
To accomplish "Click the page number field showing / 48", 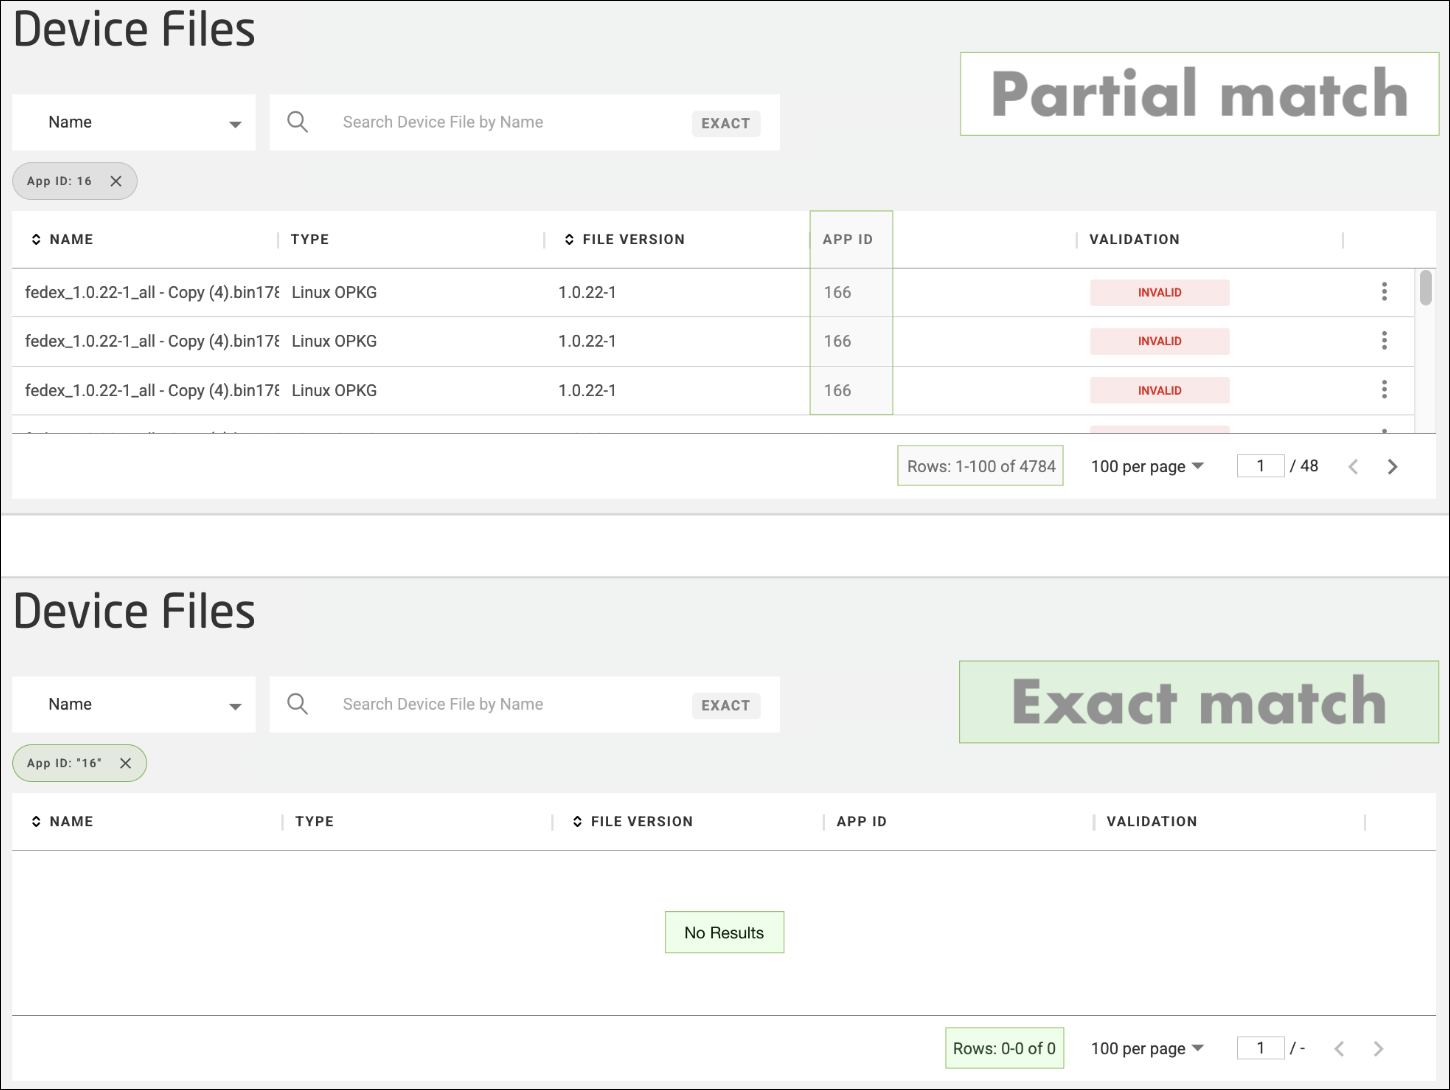I will (1260, 465).
